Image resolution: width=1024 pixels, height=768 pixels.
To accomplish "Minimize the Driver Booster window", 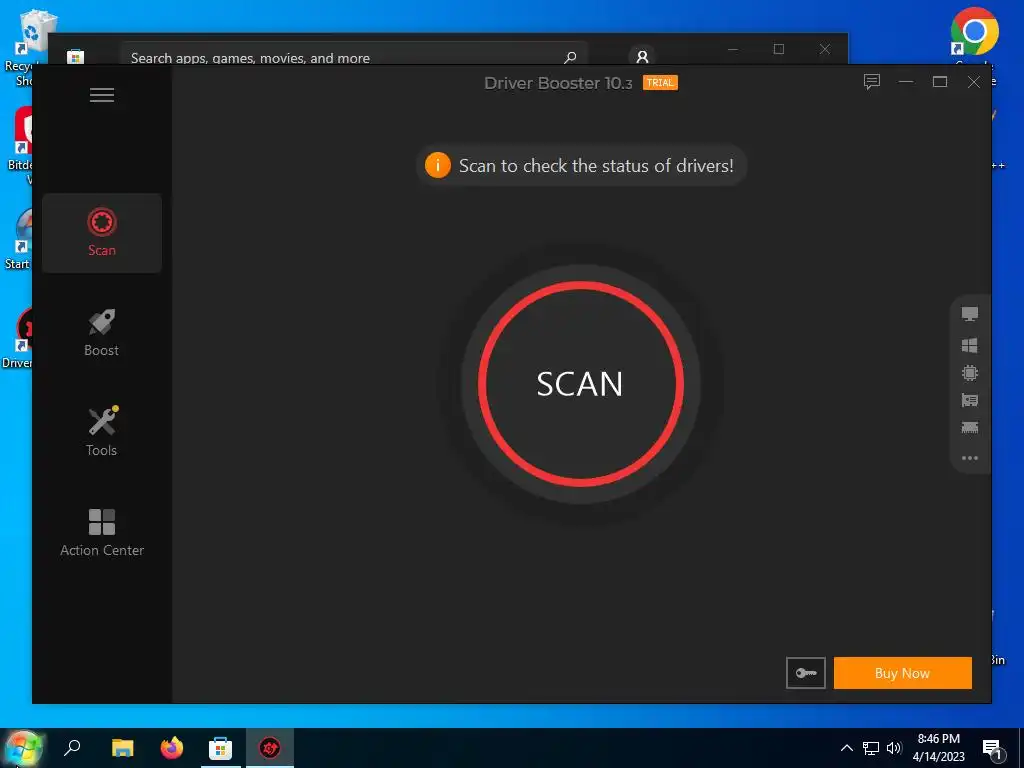I will click(906, 82).
